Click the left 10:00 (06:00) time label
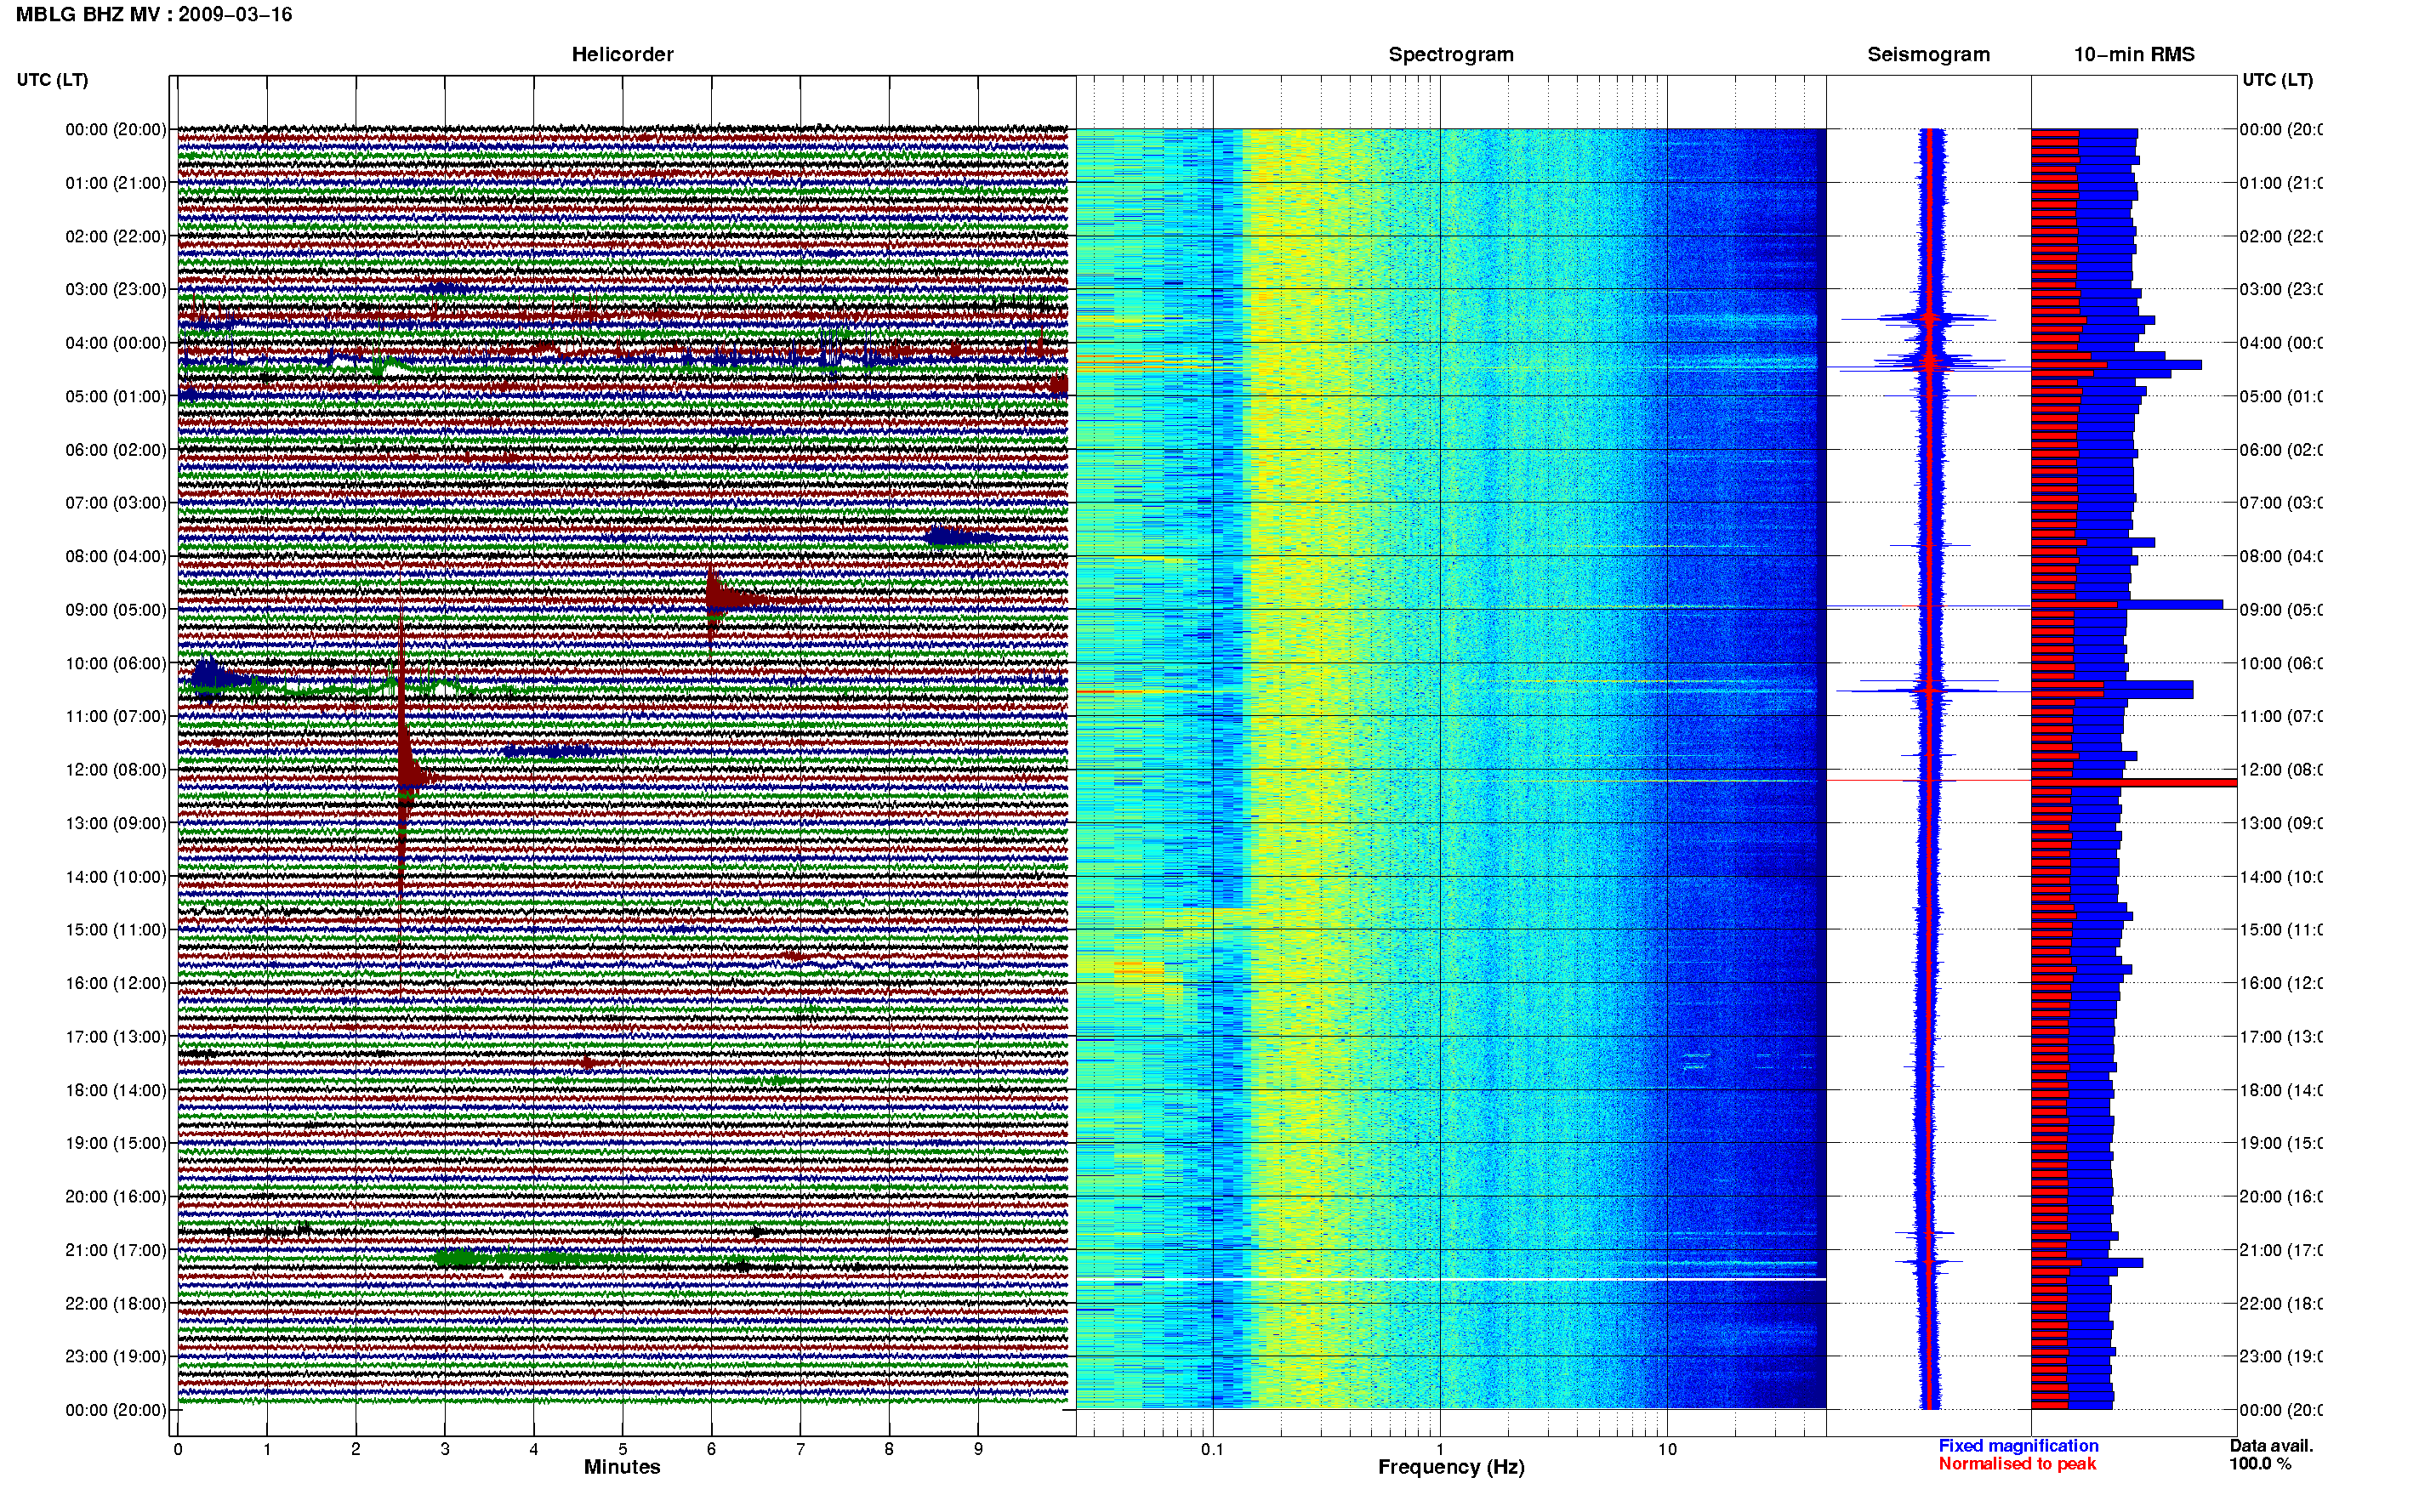 (x=116, y=663)
